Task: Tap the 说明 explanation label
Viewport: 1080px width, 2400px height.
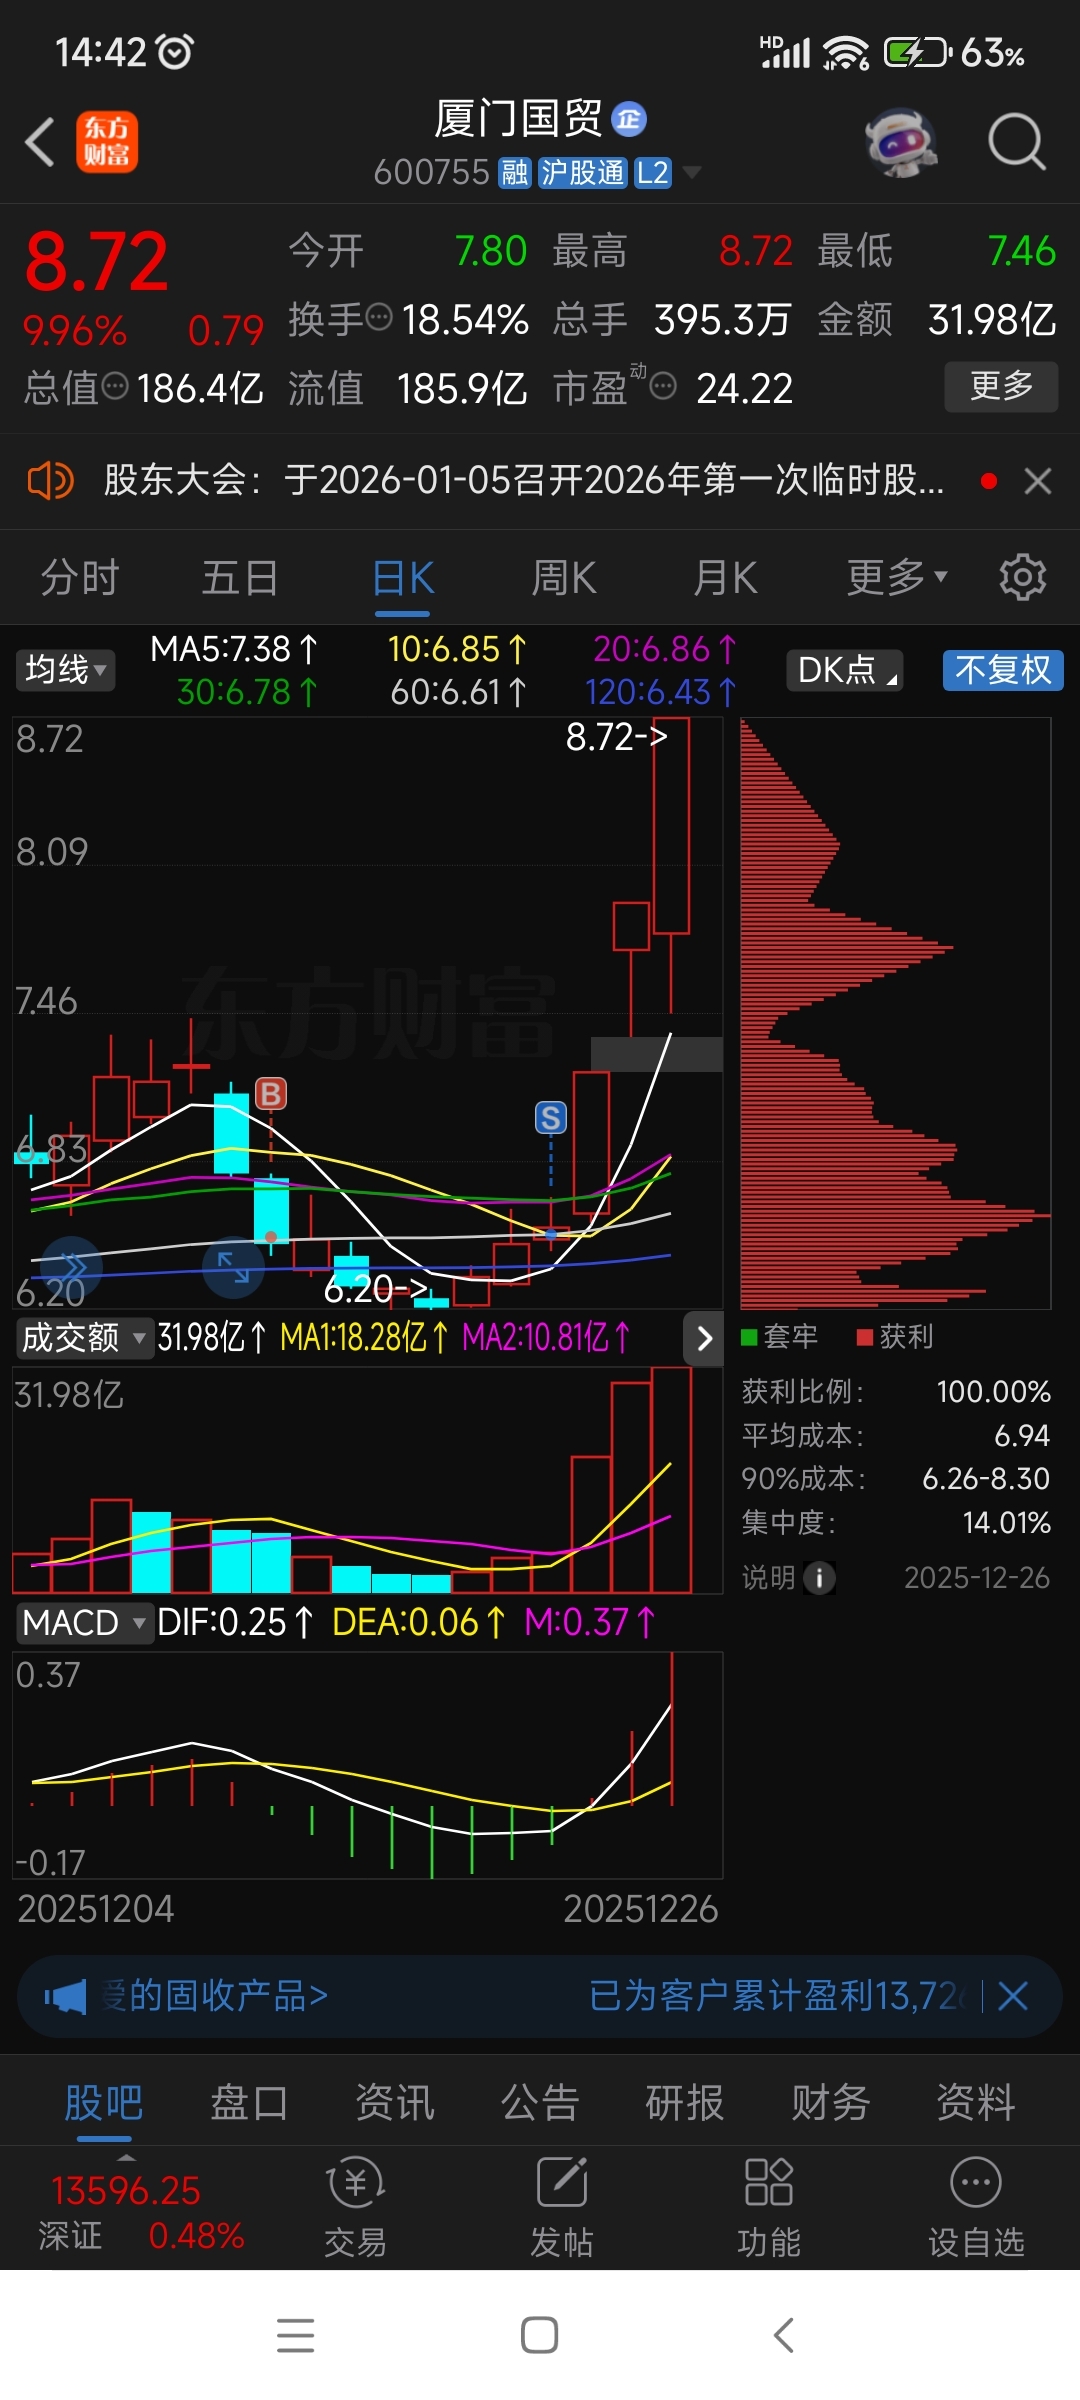Action: (768, 1578)
